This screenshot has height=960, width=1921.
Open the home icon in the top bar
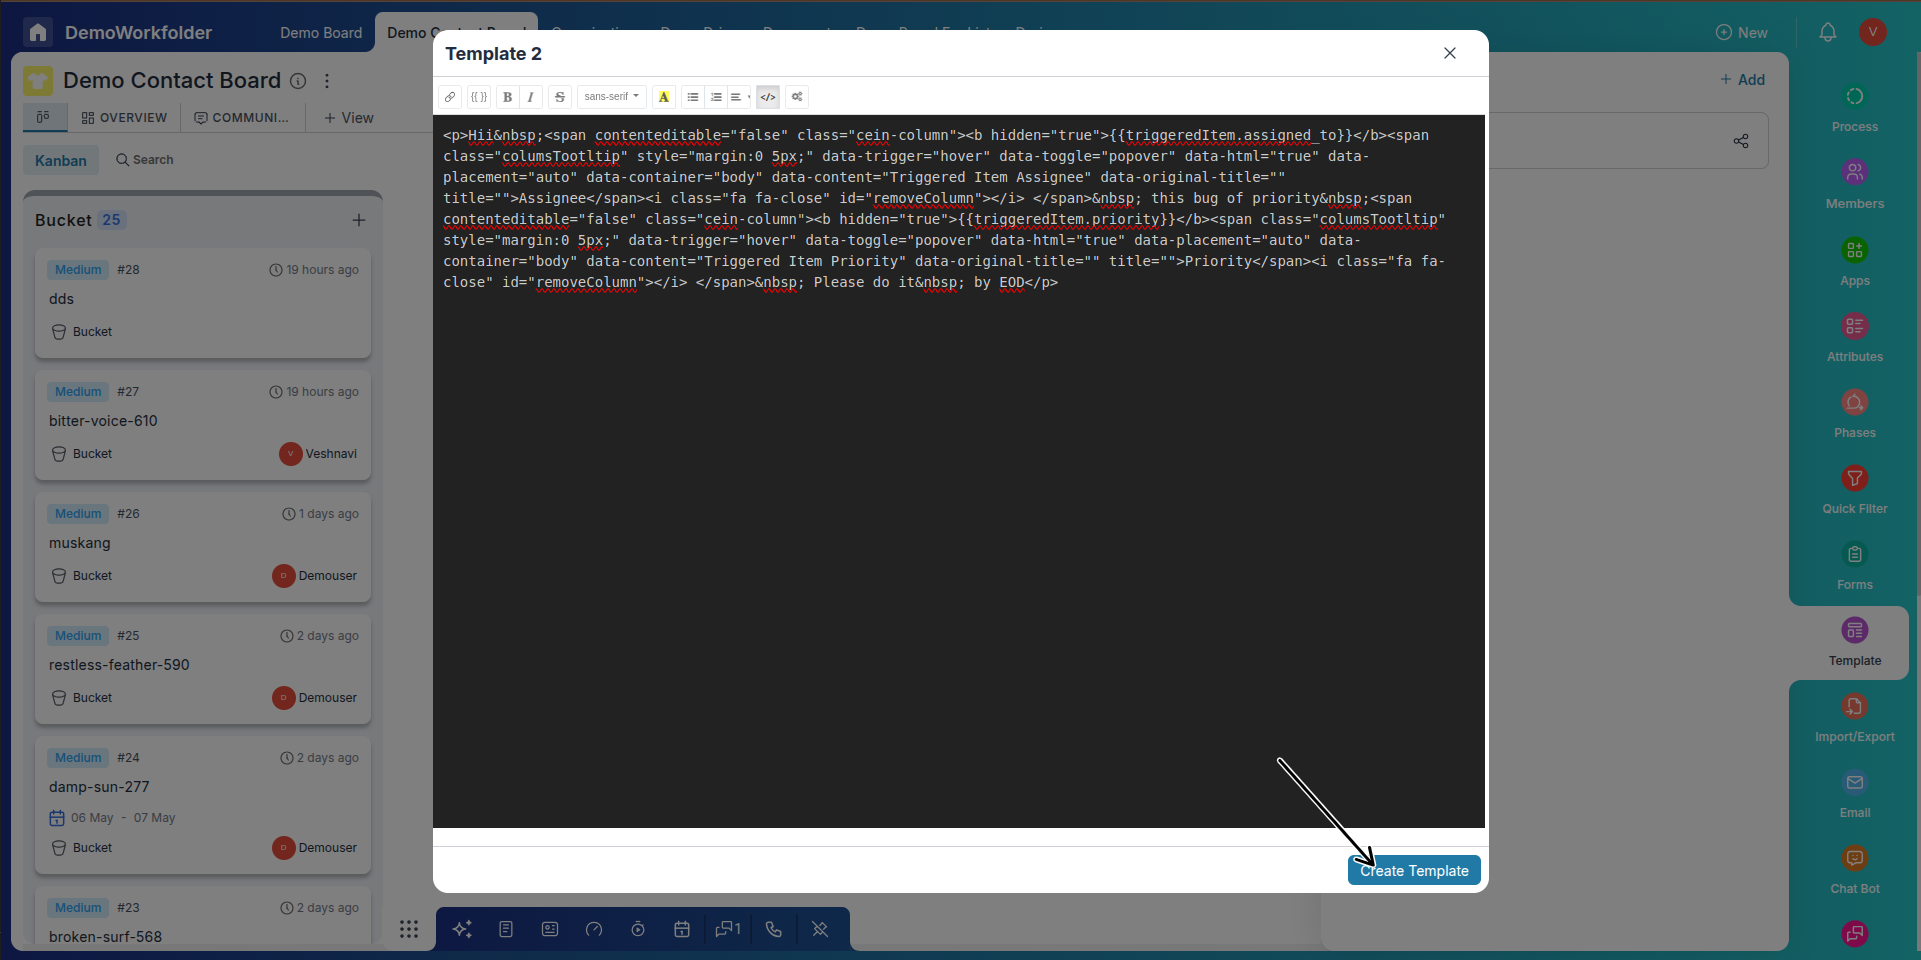point(38,32)
